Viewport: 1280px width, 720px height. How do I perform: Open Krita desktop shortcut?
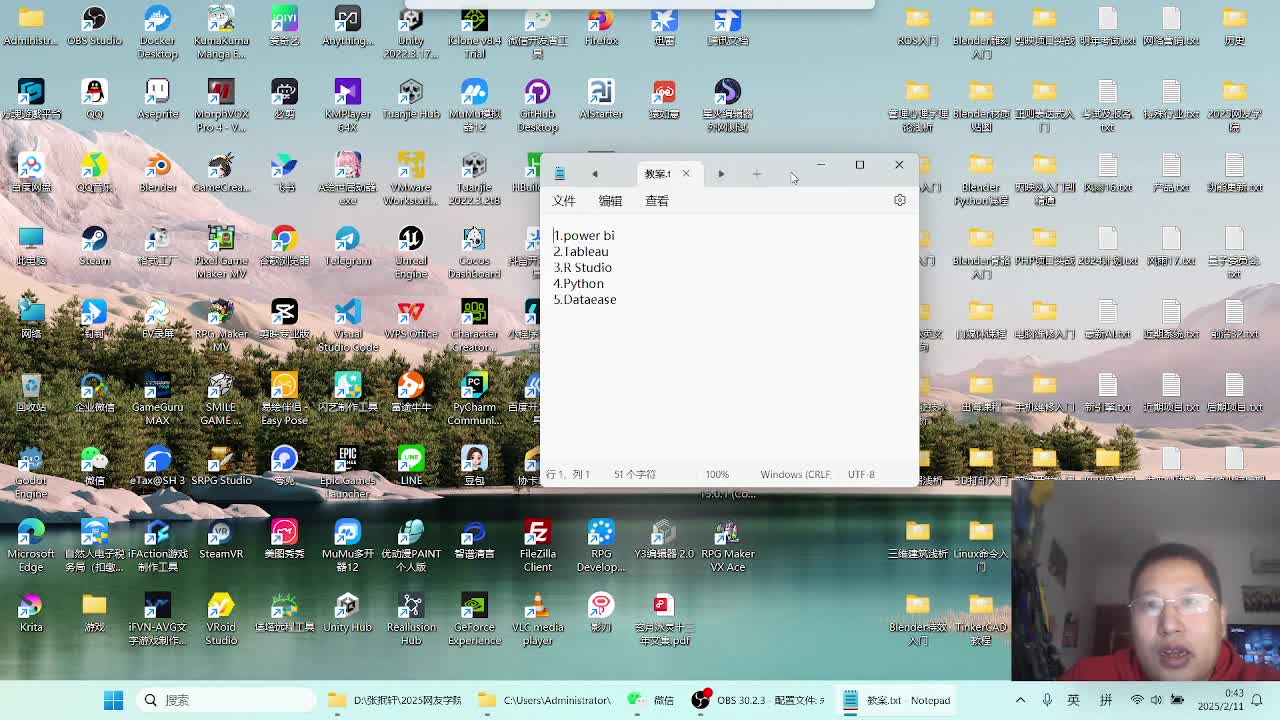31,611
